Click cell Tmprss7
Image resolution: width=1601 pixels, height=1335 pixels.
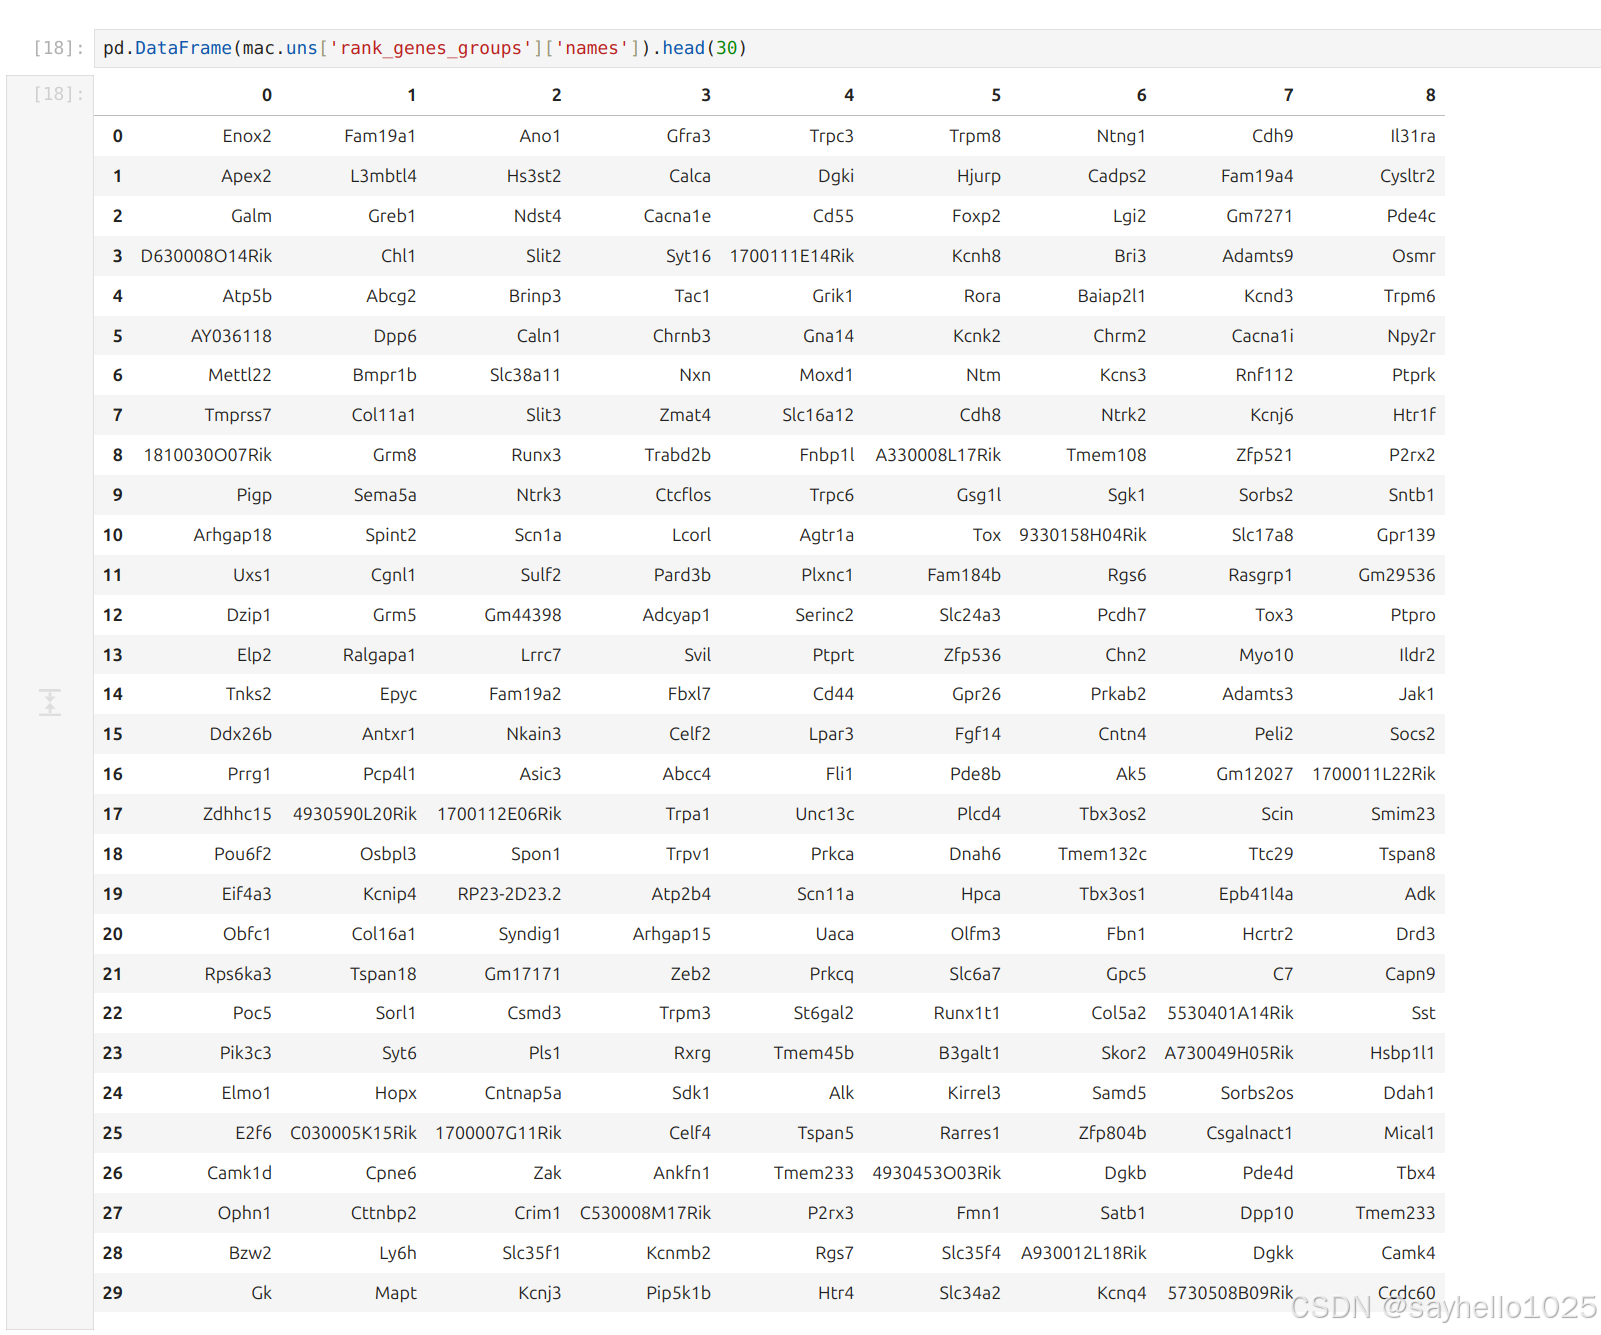(x=238, y=415)
